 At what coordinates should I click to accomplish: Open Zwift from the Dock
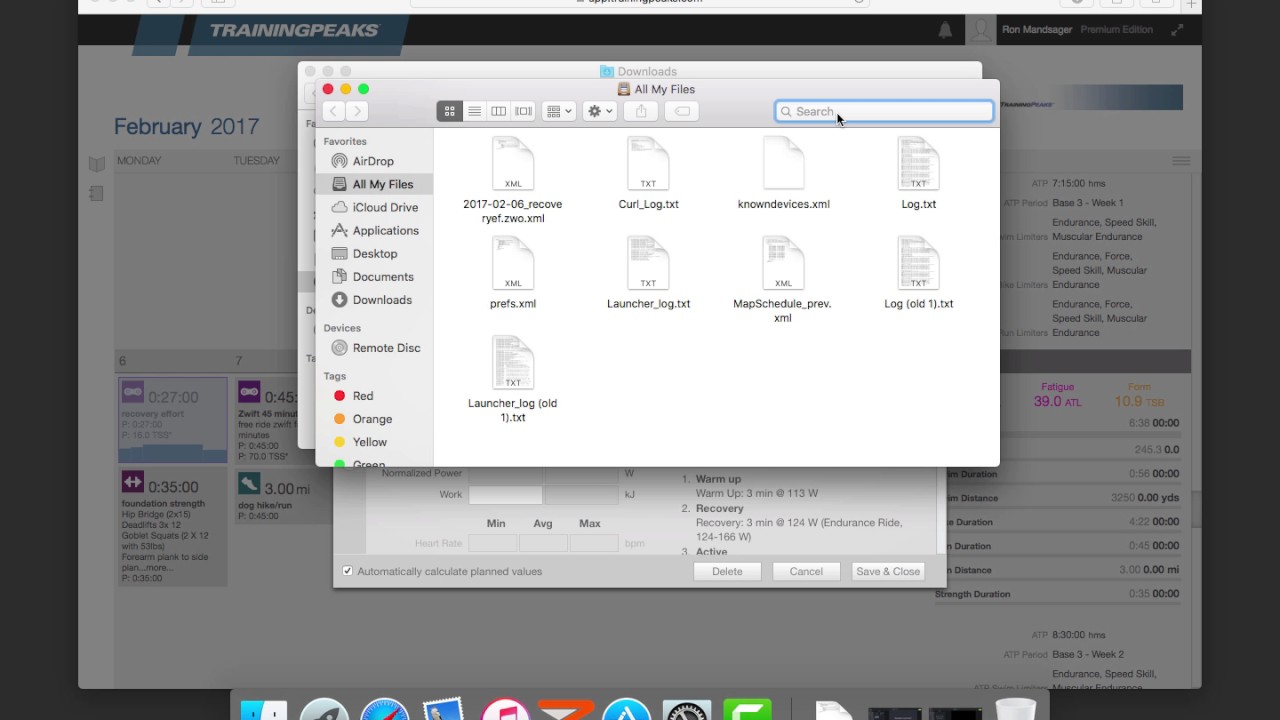pos(566,710)
